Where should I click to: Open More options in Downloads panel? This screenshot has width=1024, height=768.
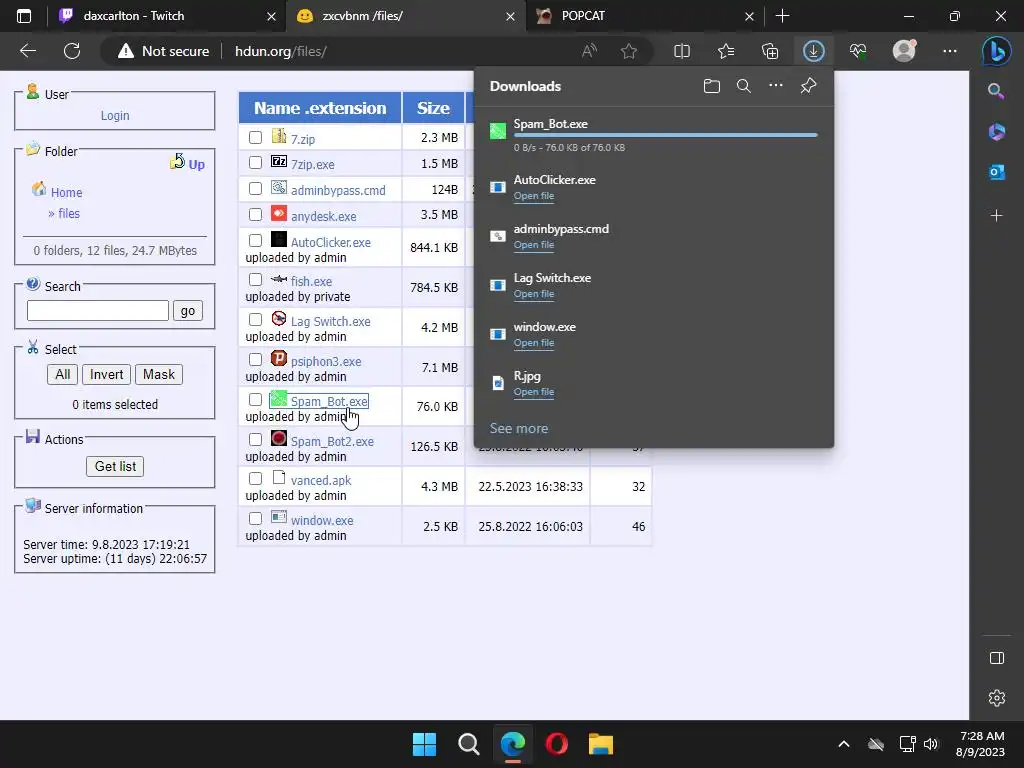[x=776, y=86]
